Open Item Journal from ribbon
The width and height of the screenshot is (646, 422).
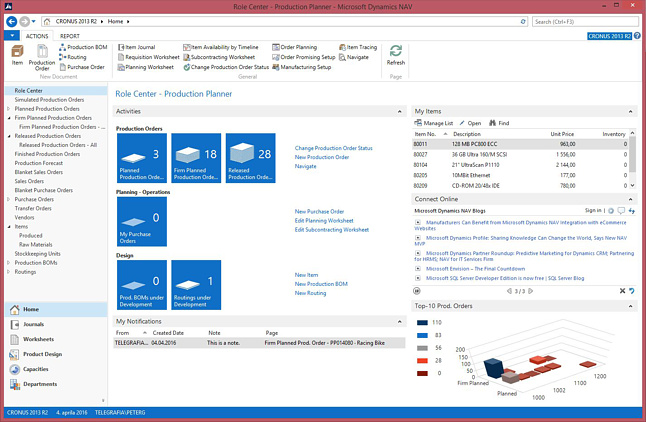(136, 47)
